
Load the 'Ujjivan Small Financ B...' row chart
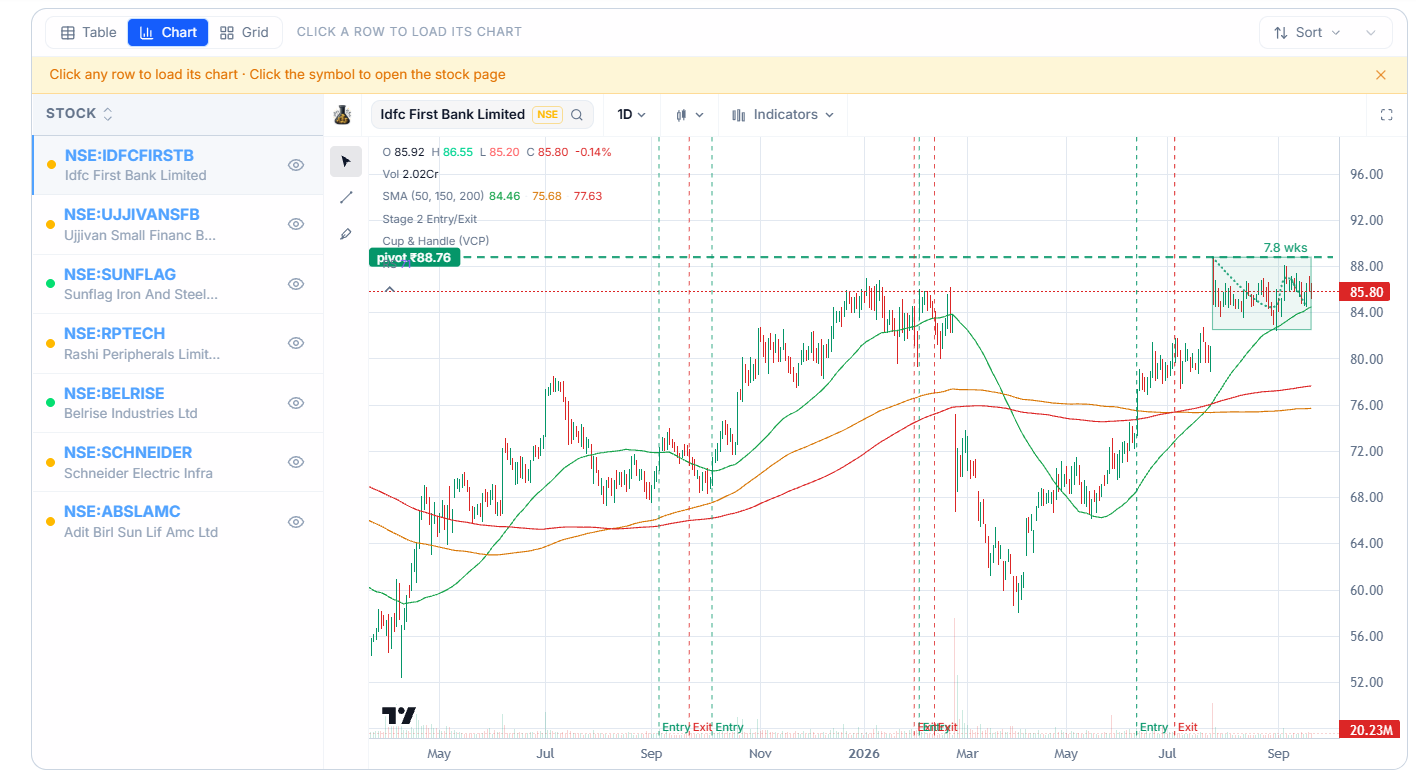[177, 224]
